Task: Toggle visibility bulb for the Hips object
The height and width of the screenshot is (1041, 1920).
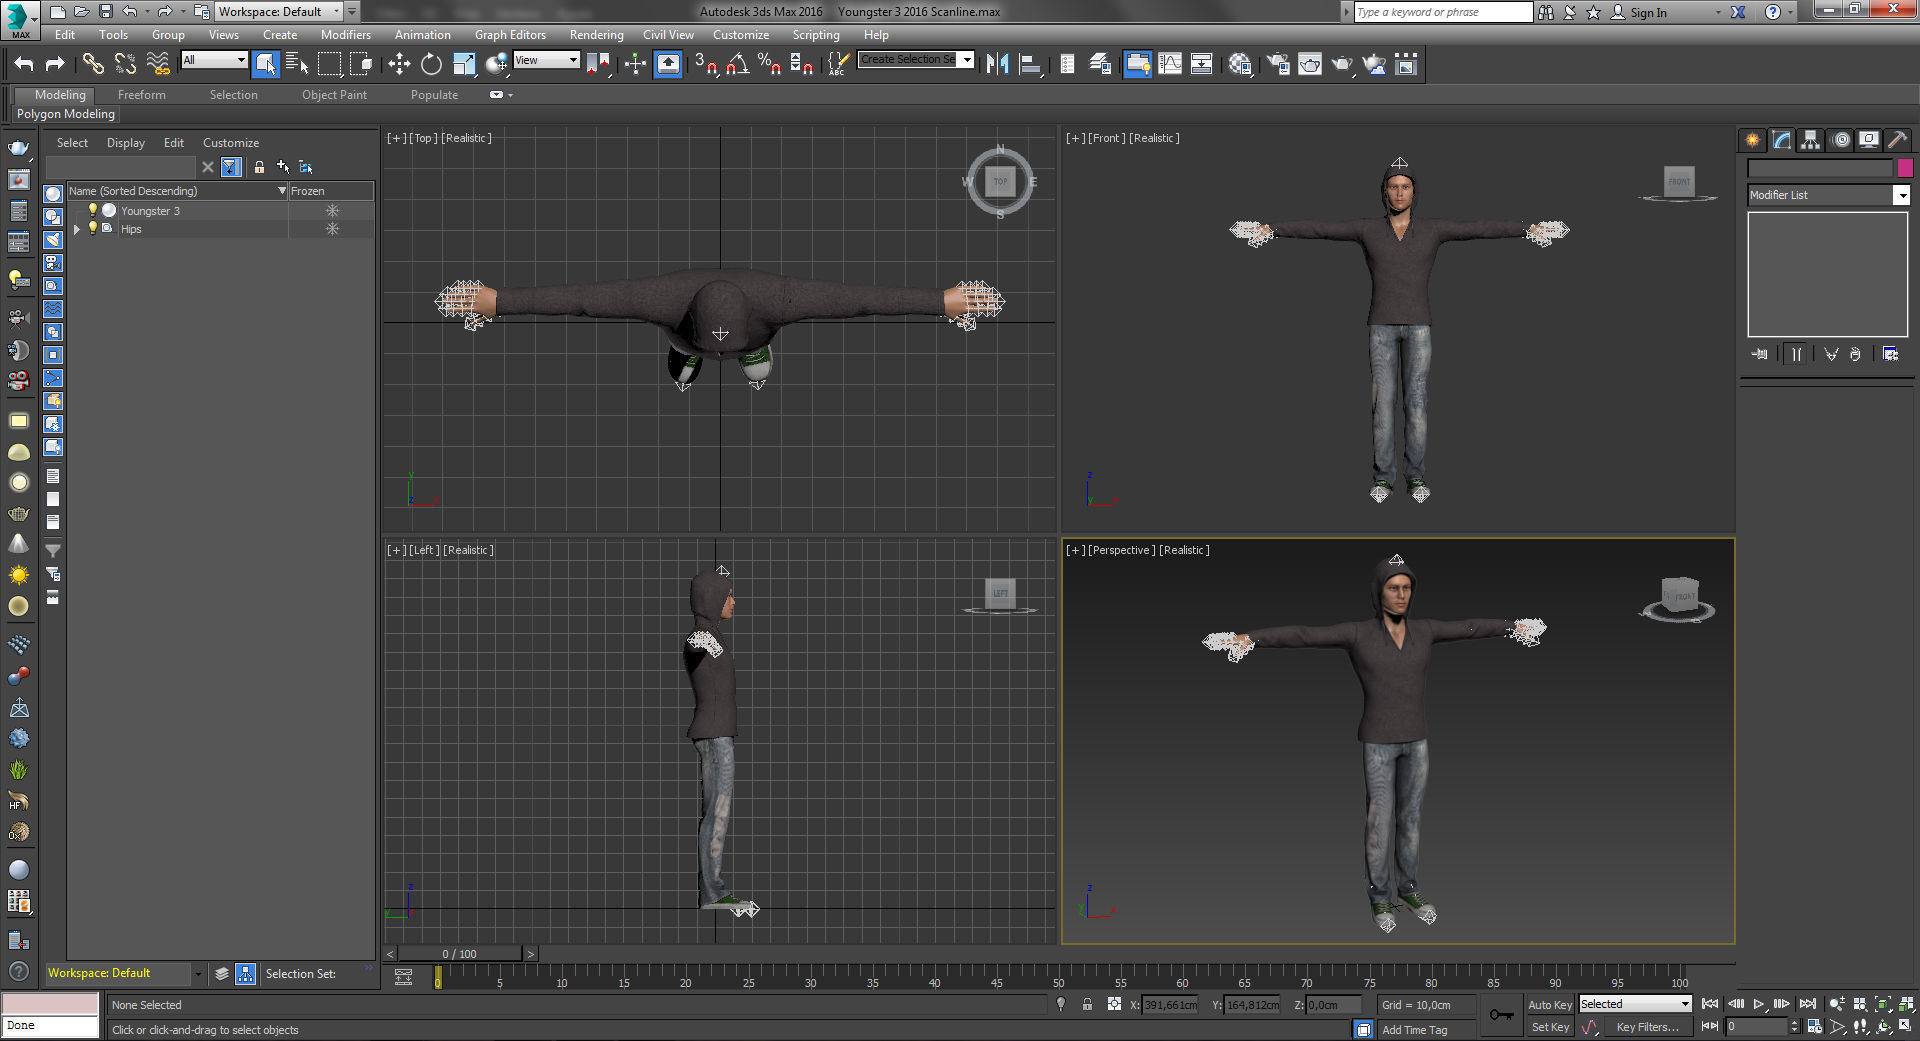Action: click(93, 228)
